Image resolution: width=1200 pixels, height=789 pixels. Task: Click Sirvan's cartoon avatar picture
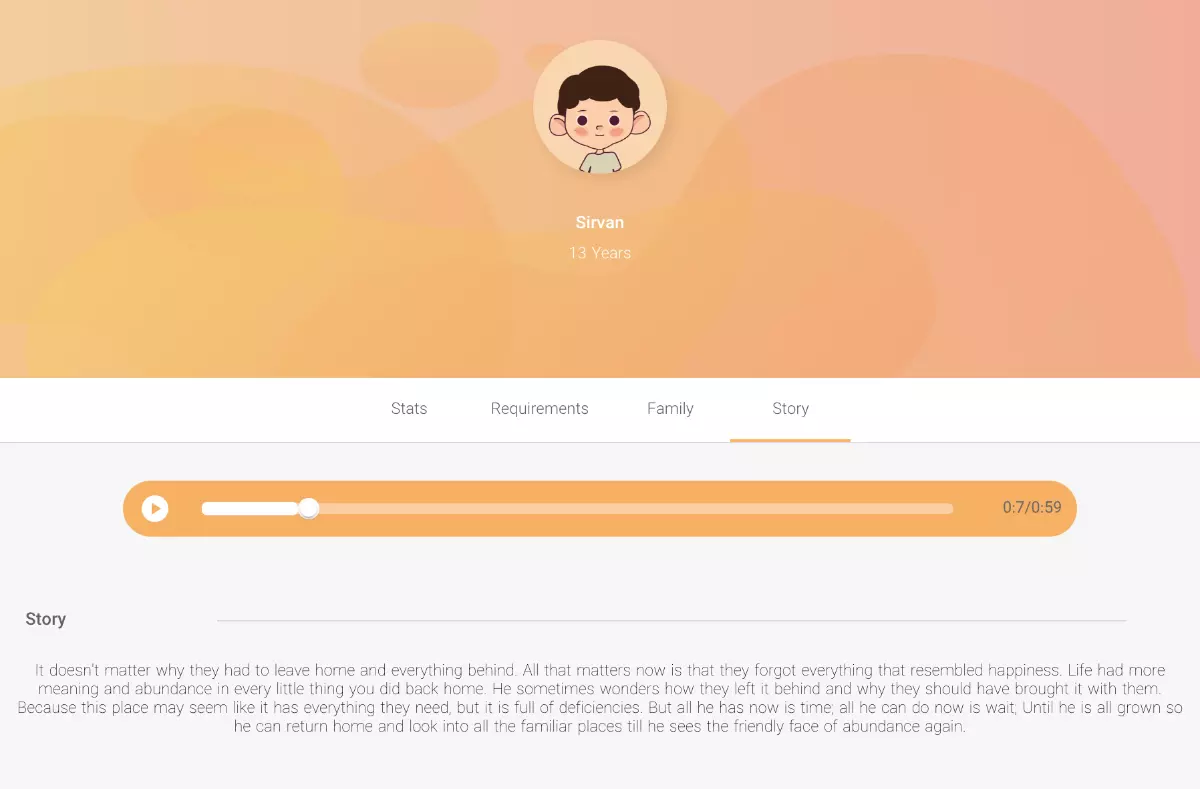pos(600,107)
